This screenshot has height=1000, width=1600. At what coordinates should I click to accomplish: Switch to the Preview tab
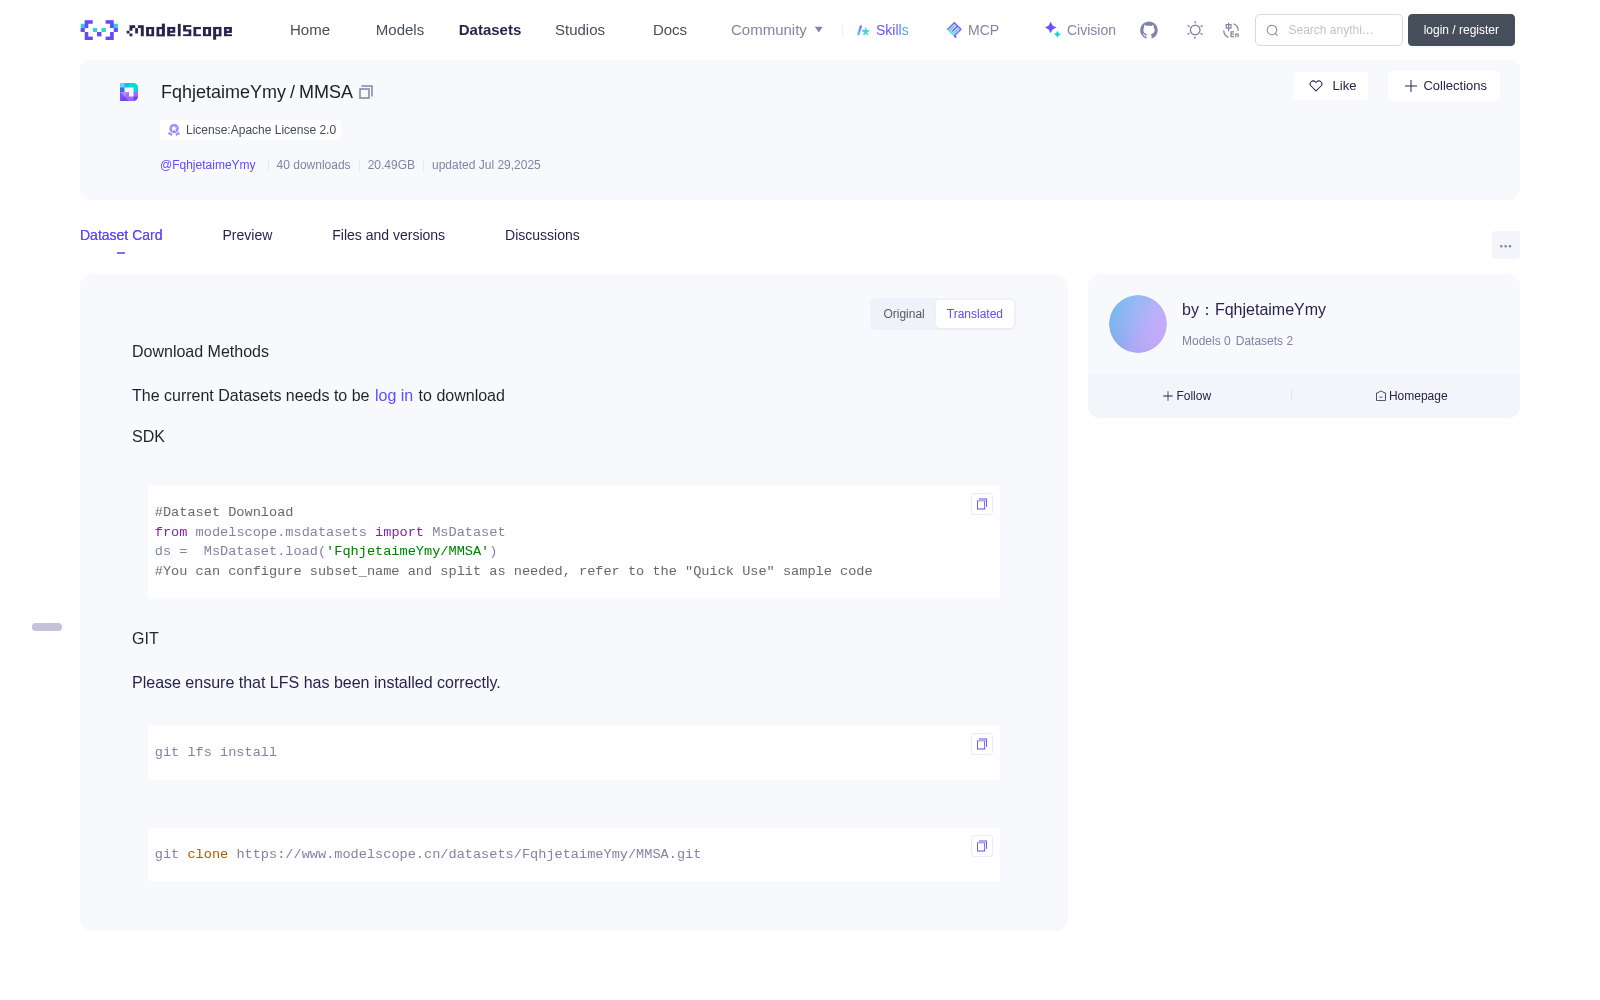(x=247, y=235)
